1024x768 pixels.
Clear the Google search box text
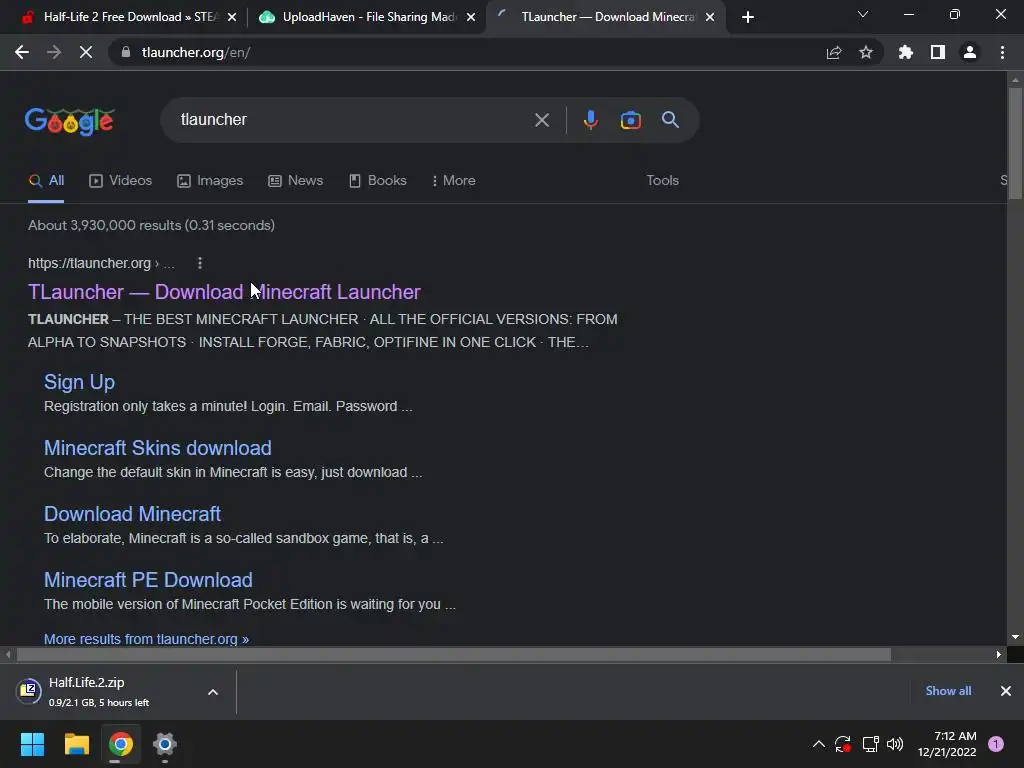tap(541, 120)
